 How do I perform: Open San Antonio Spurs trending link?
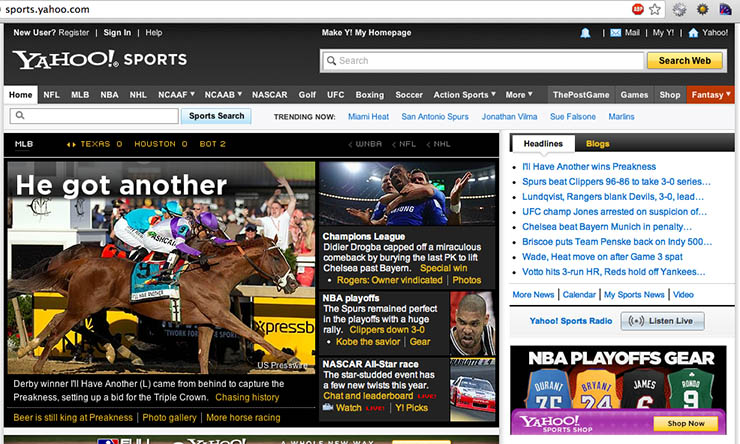point(435,117)
